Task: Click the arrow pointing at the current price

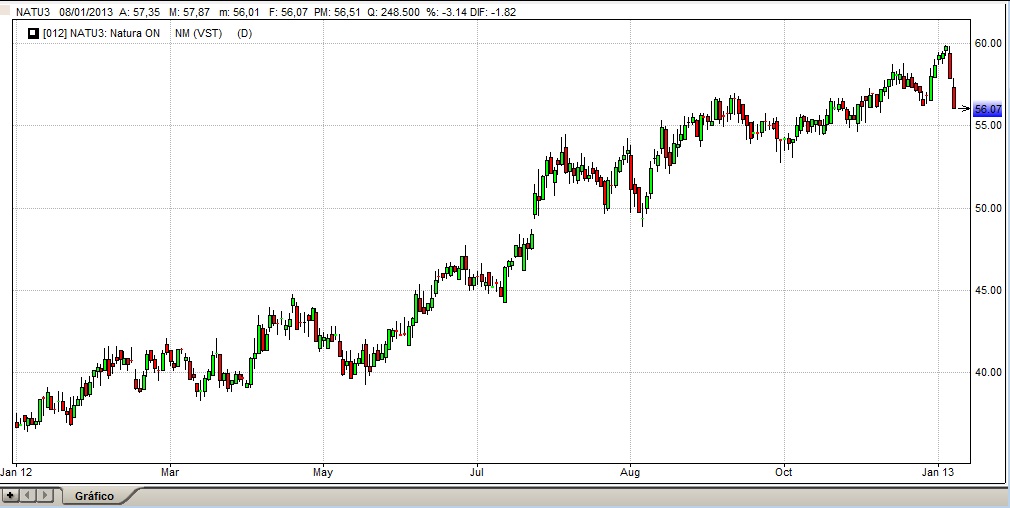Action: tap(964, 109)
